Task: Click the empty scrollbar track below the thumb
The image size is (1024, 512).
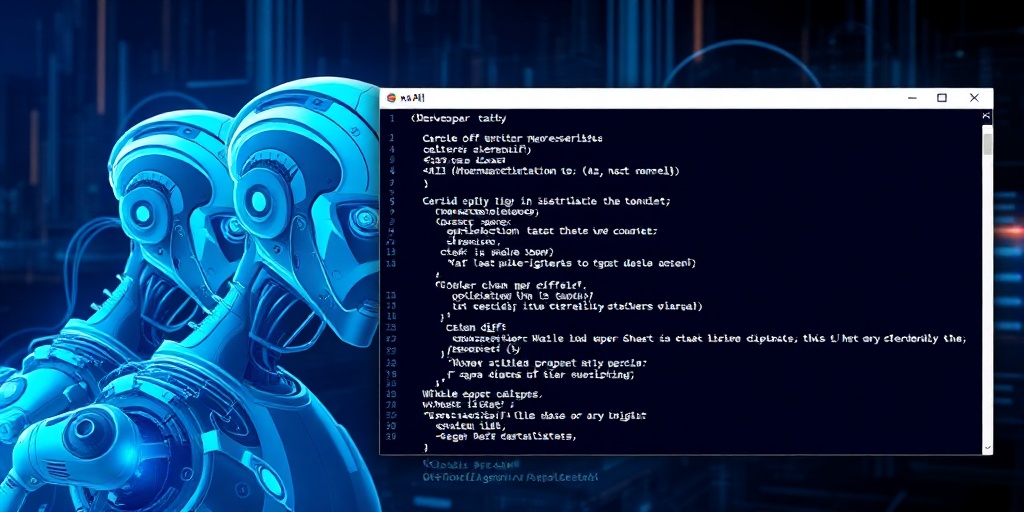Action: [x=987, y=299]
